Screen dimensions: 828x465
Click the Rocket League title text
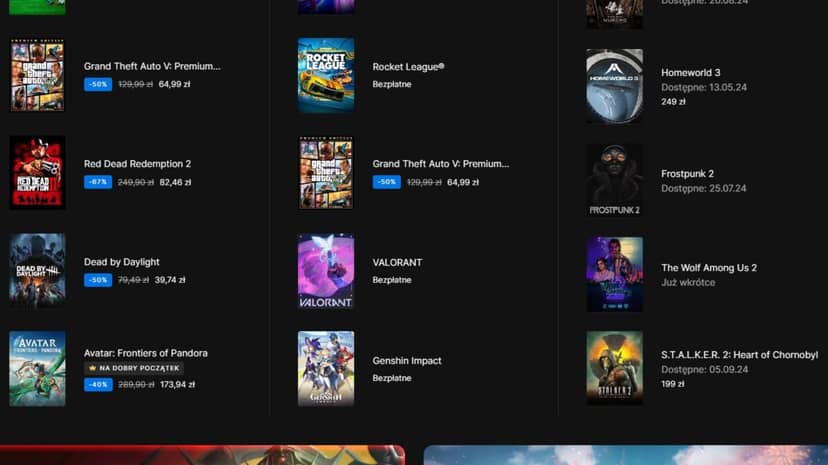[408, 67]
